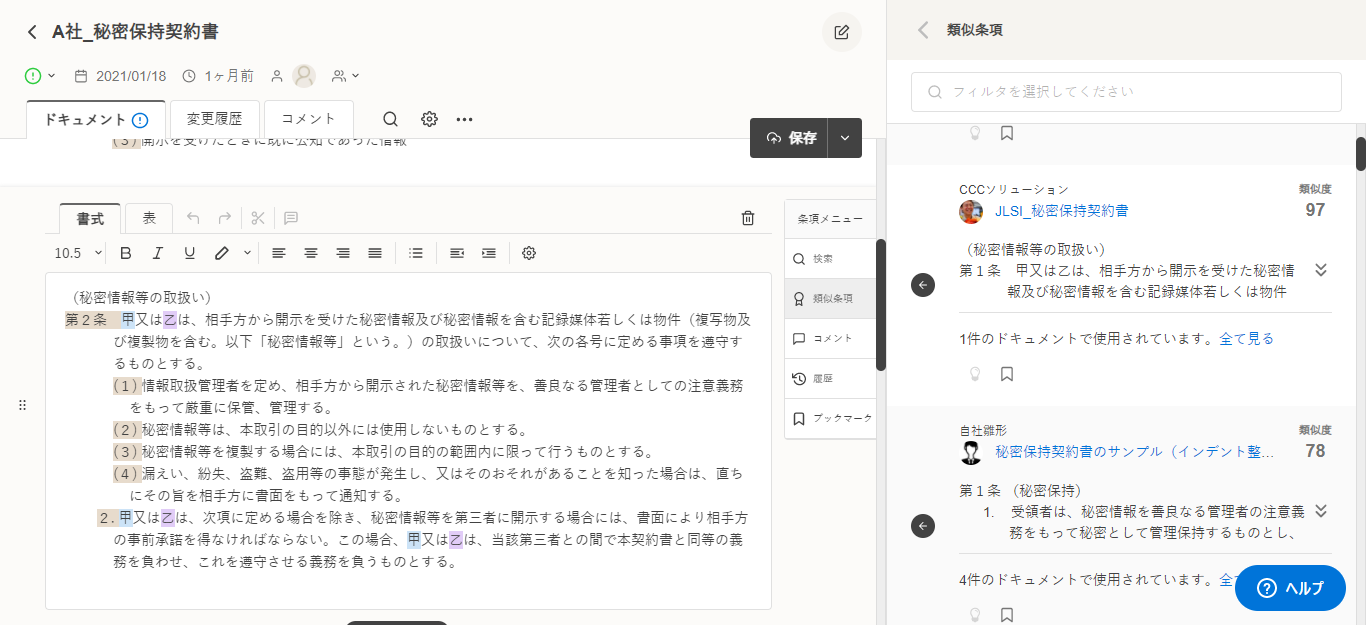Image resolution: width=1366 pixels, height=625 pixels.
Task: Increase indent of the paragraph
Action: pyautogui.click(x=489, y=253)
